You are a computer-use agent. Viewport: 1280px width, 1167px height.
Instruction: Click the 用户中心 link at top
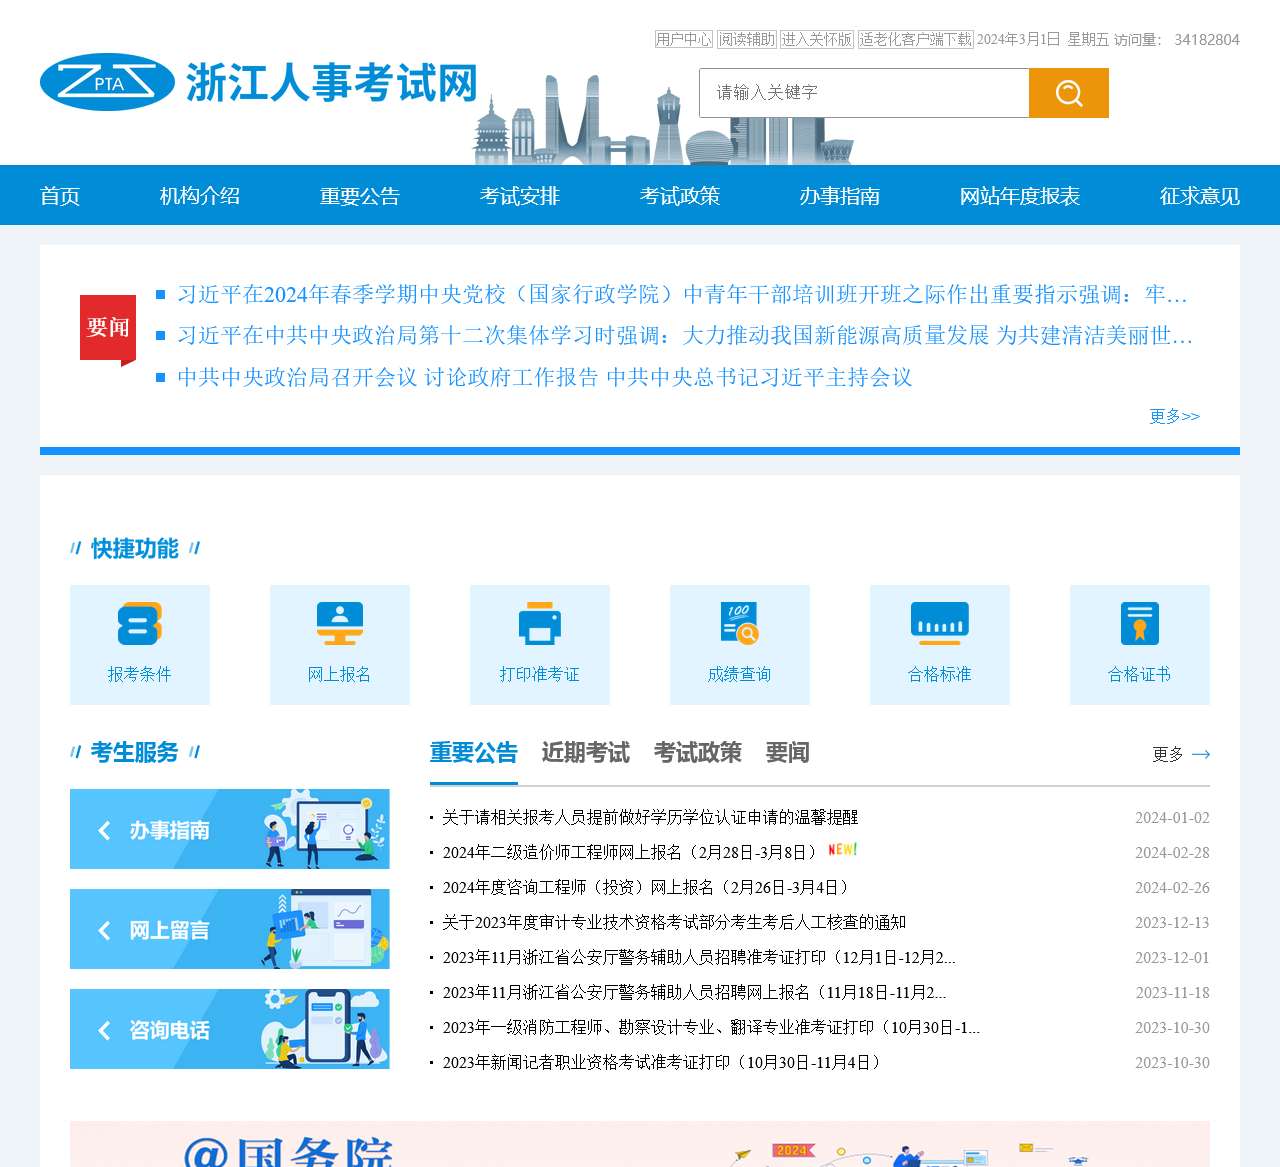tap(684, 39)
